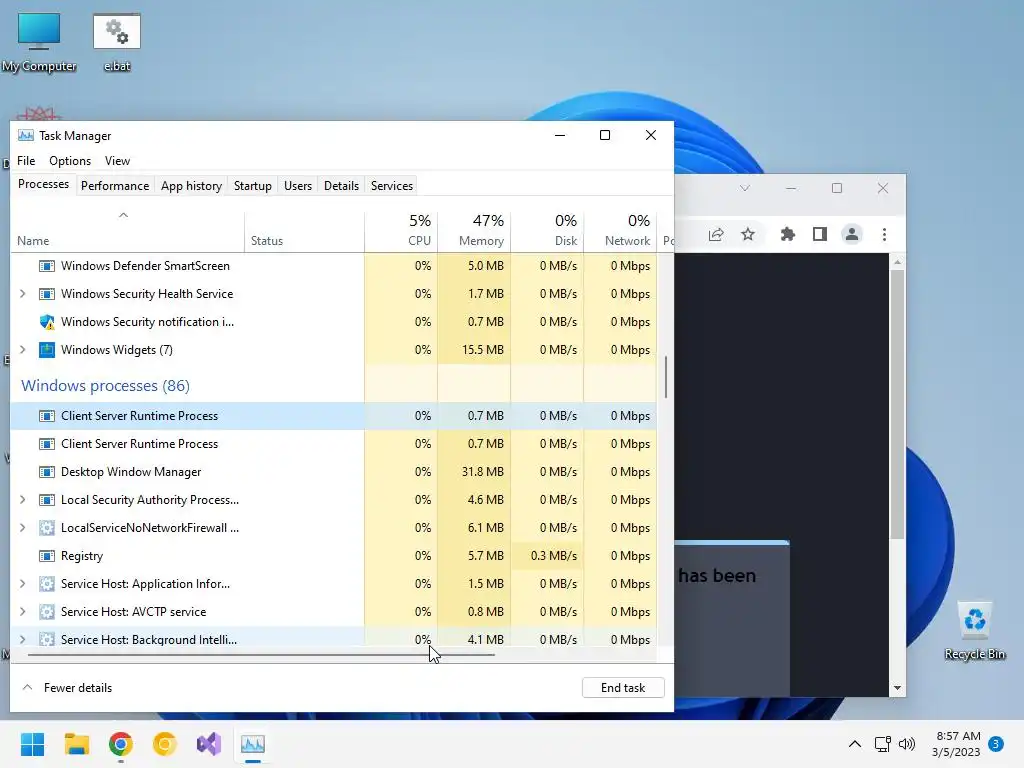Open the My Computer desktop icon
1024x768 pixels.
39,42
